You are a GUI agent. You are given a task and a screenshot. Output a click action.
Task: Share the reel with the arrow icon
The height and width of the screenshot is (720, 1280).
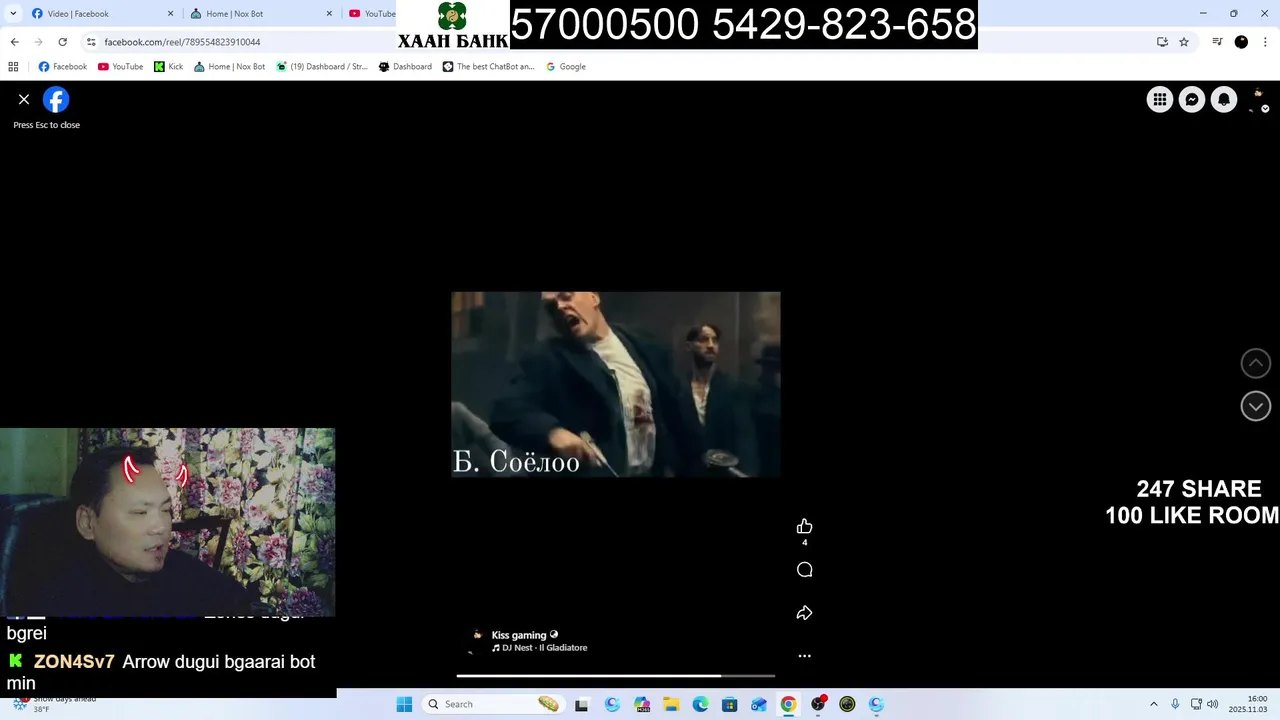tap(804, 613)
